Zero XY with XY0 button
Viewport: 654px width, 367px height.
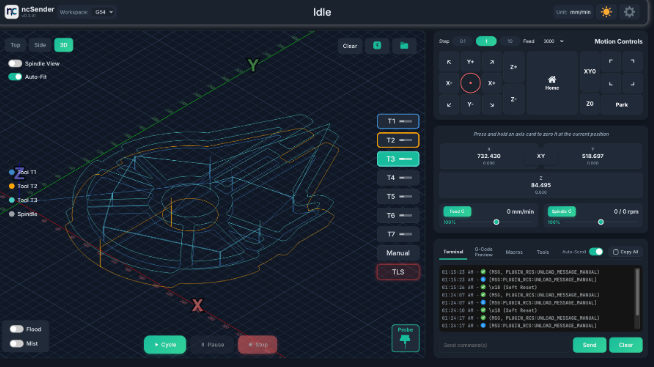589,72
